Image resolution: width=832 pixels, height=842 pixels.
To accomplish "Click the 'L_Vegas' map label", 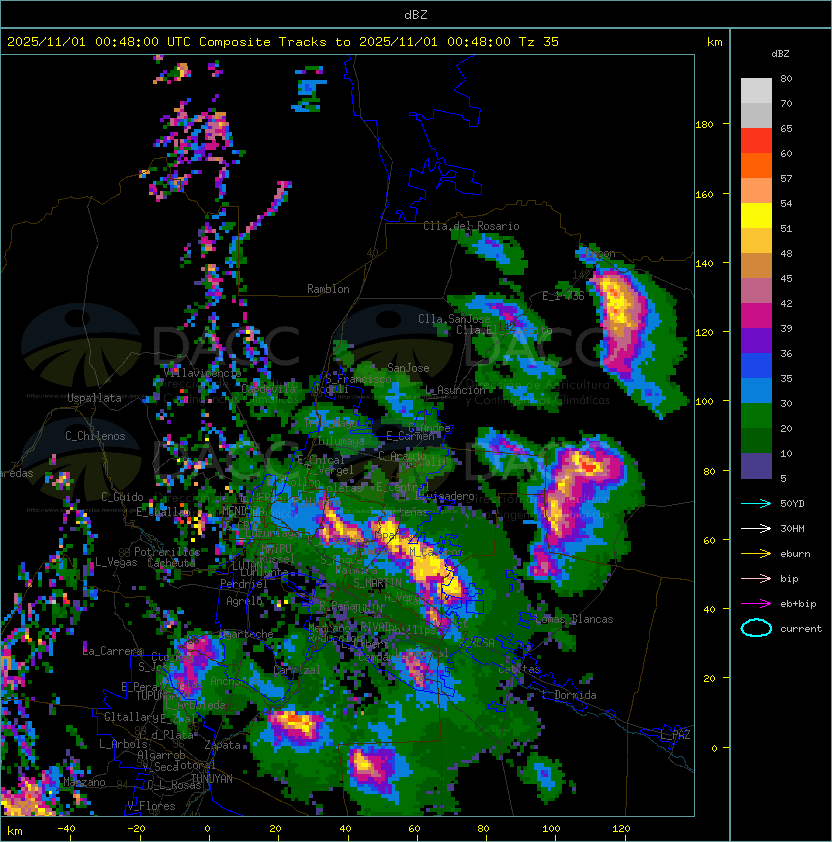I will [x=116, y=562].
